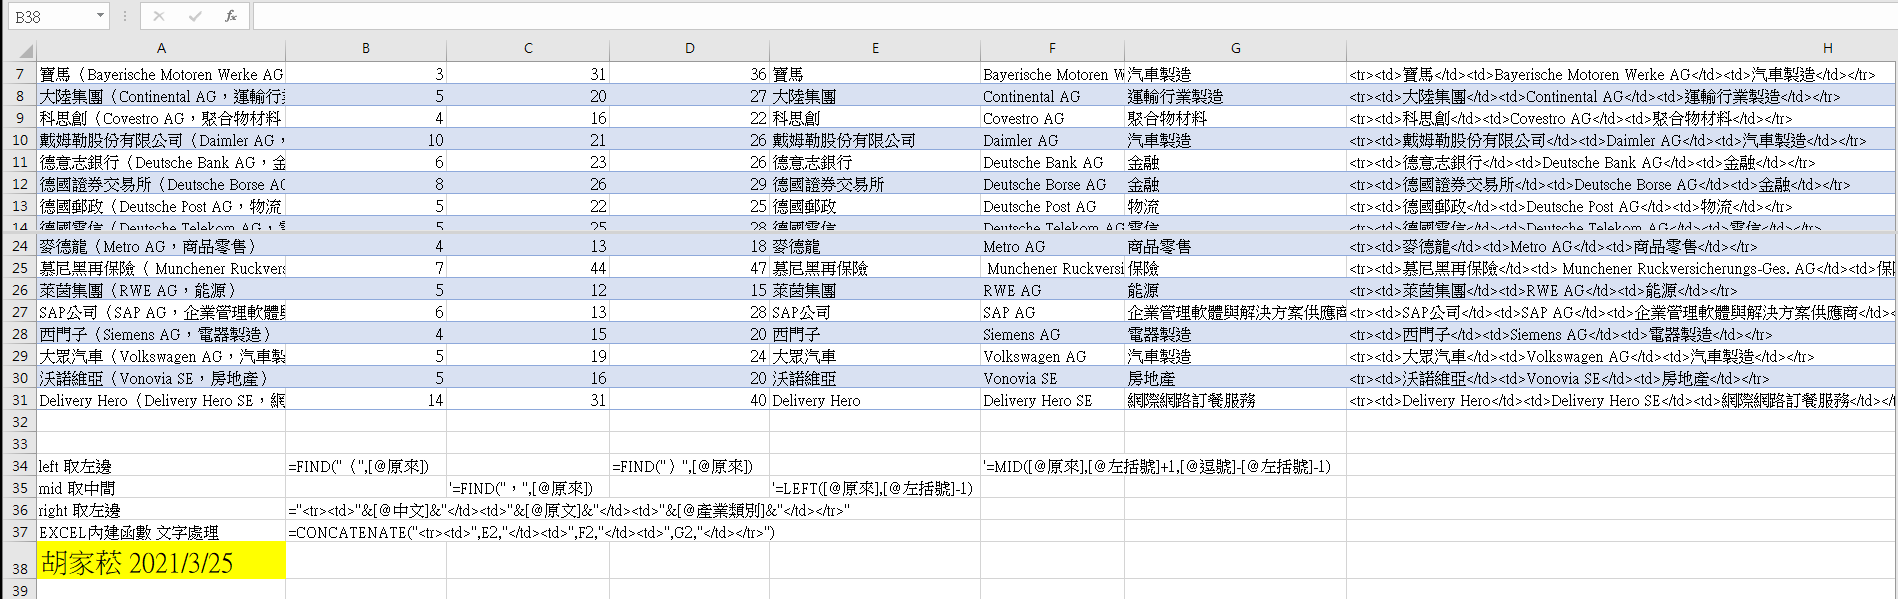Click cell '能源' in column G
Image resolution: width=1898 pixels, height=599 pixels.
pos(1236,290)
